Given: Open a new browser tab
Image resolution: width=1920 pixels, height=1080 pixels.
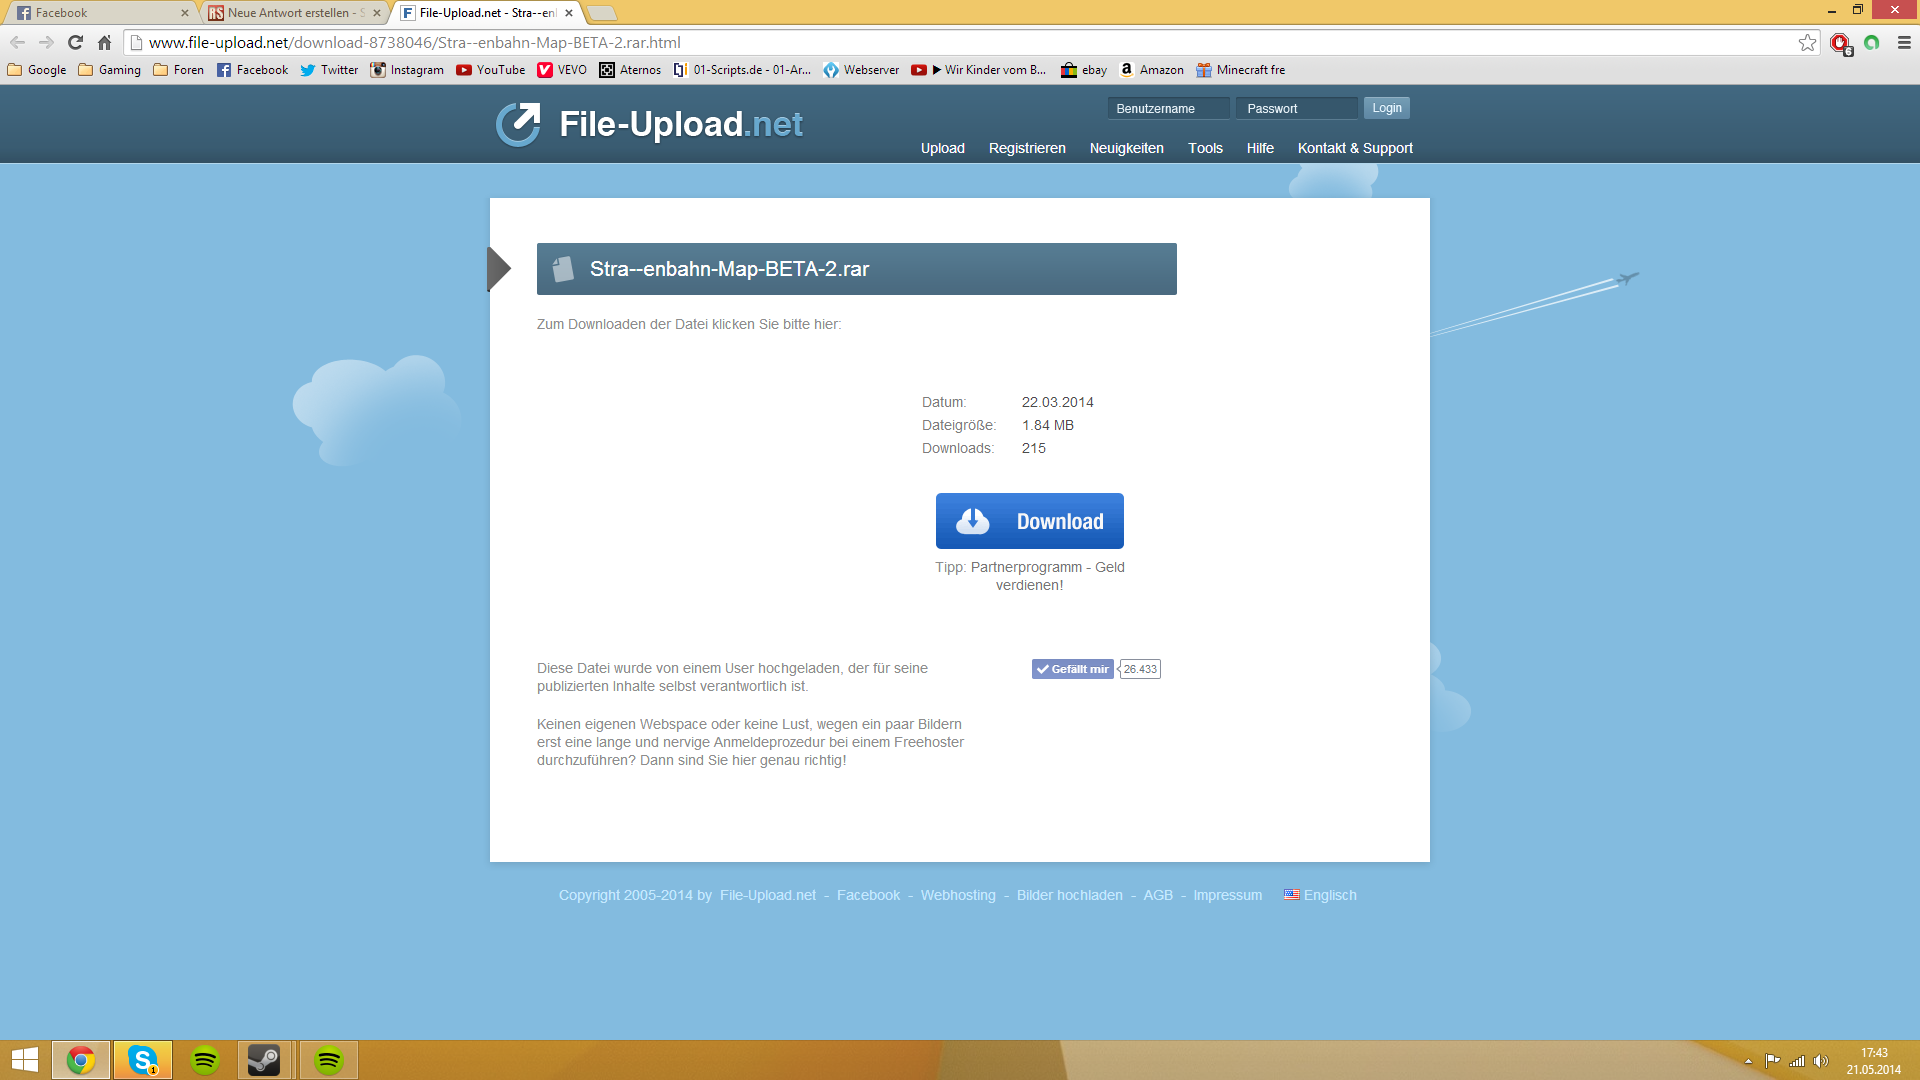Looking at the screenshot, I should click(x=601, y=13).
